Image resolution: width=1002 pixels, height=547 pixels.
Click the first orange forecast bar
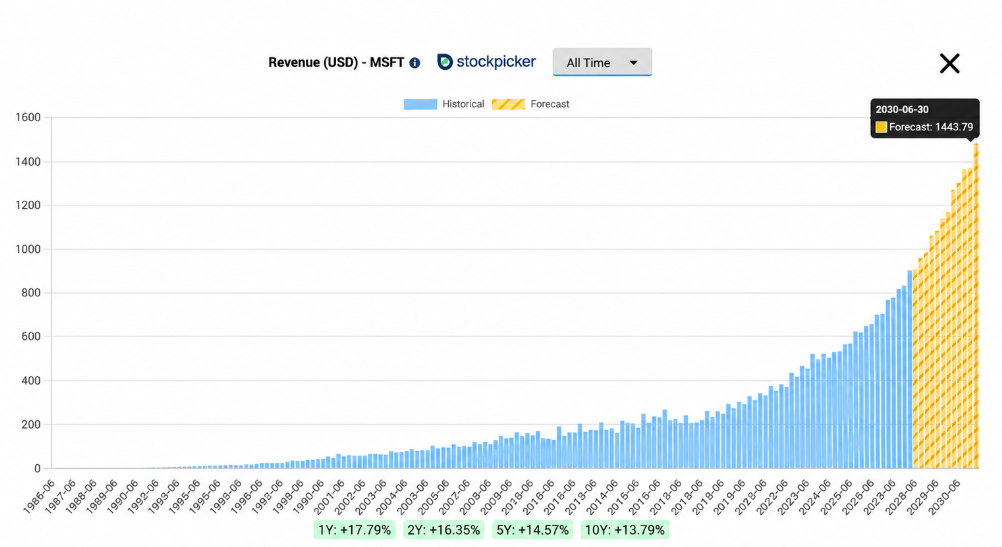coord(916,369)
